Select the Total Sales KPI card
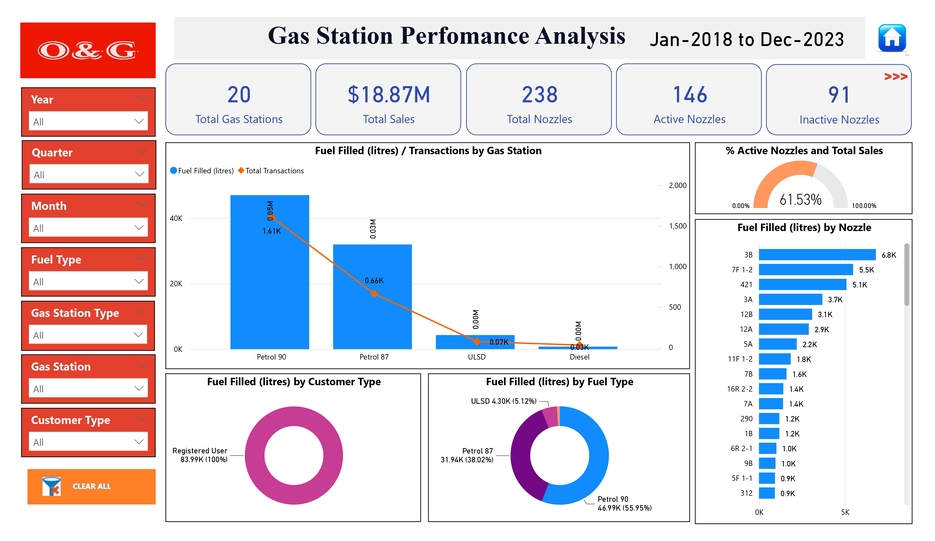 click(388, 100)
